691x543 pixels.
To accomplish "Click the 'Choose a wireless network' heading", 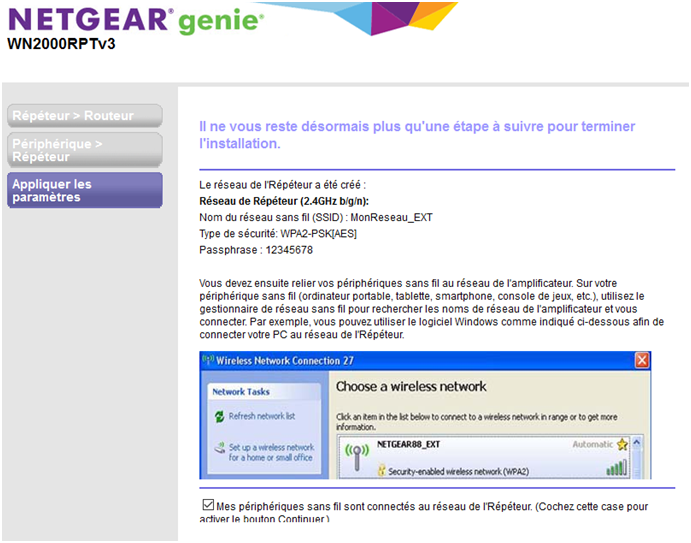I will pyautogui.click(x=411, y=387).
